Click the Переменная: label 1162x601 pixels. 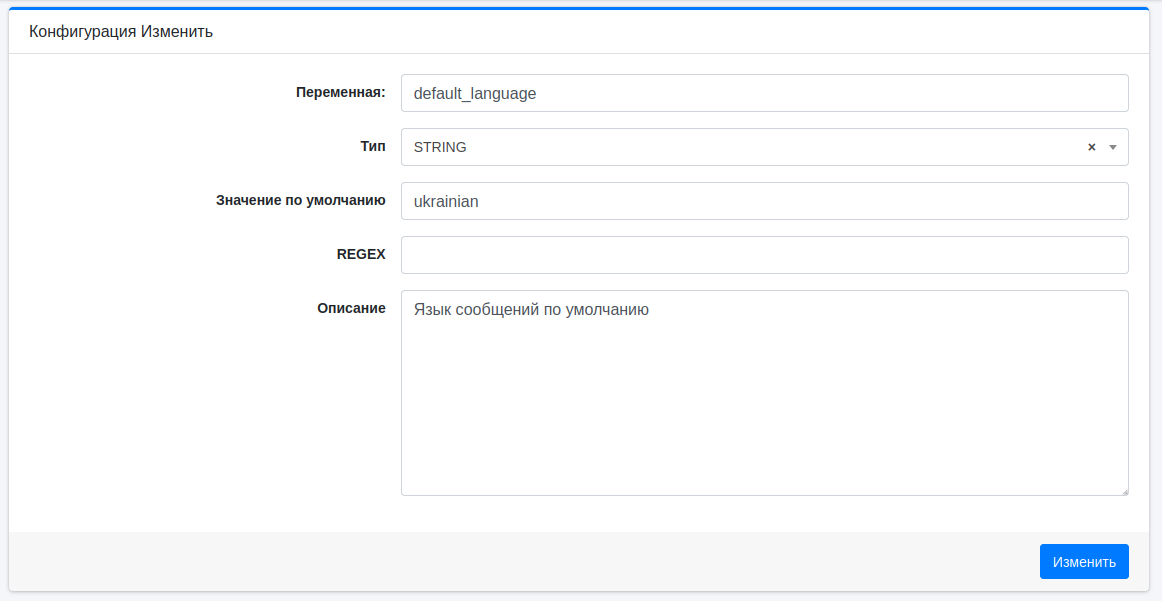pos(340,92)
